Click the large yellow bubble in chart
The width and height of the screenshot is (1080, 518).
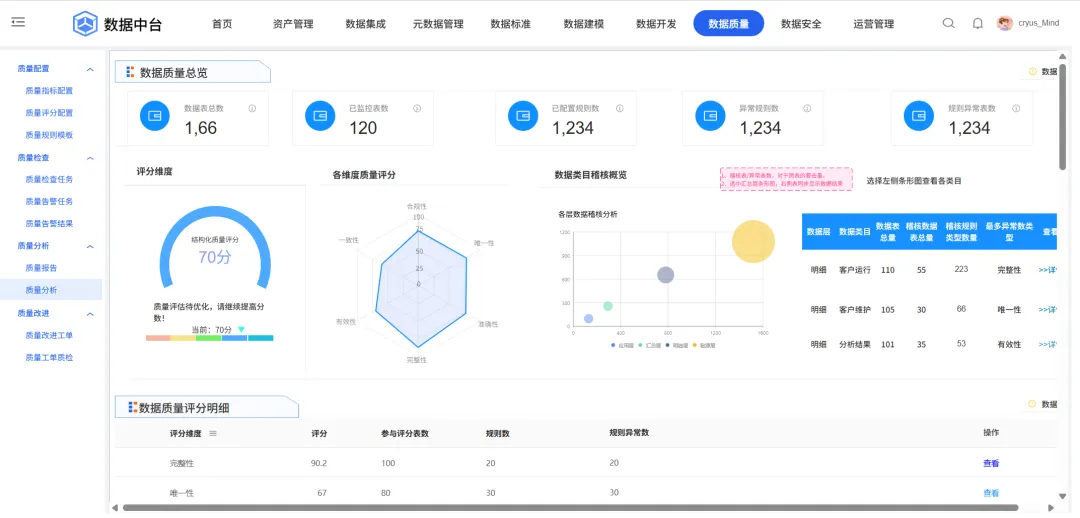[754, 242]
